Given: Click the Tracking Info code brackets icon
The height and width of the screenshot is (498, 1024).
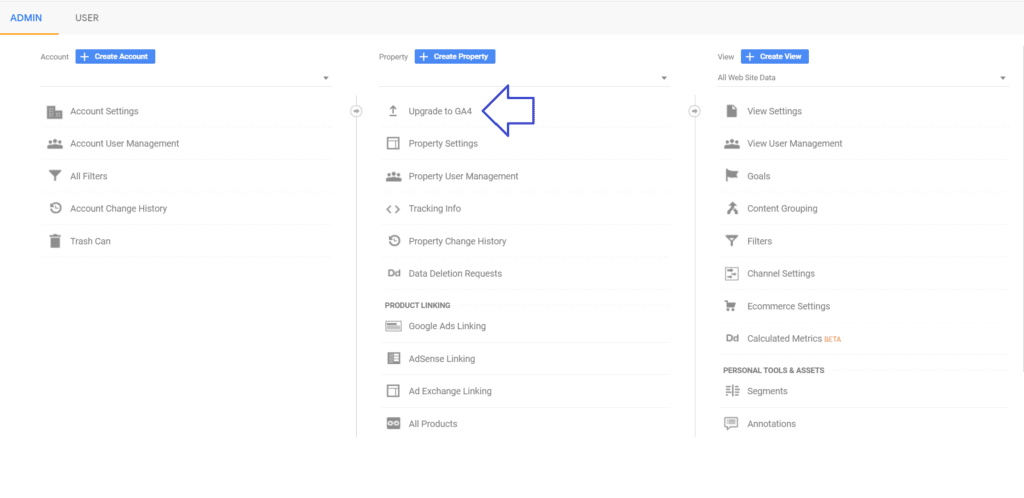Looking at the screenshot, I should pos(393,209).
